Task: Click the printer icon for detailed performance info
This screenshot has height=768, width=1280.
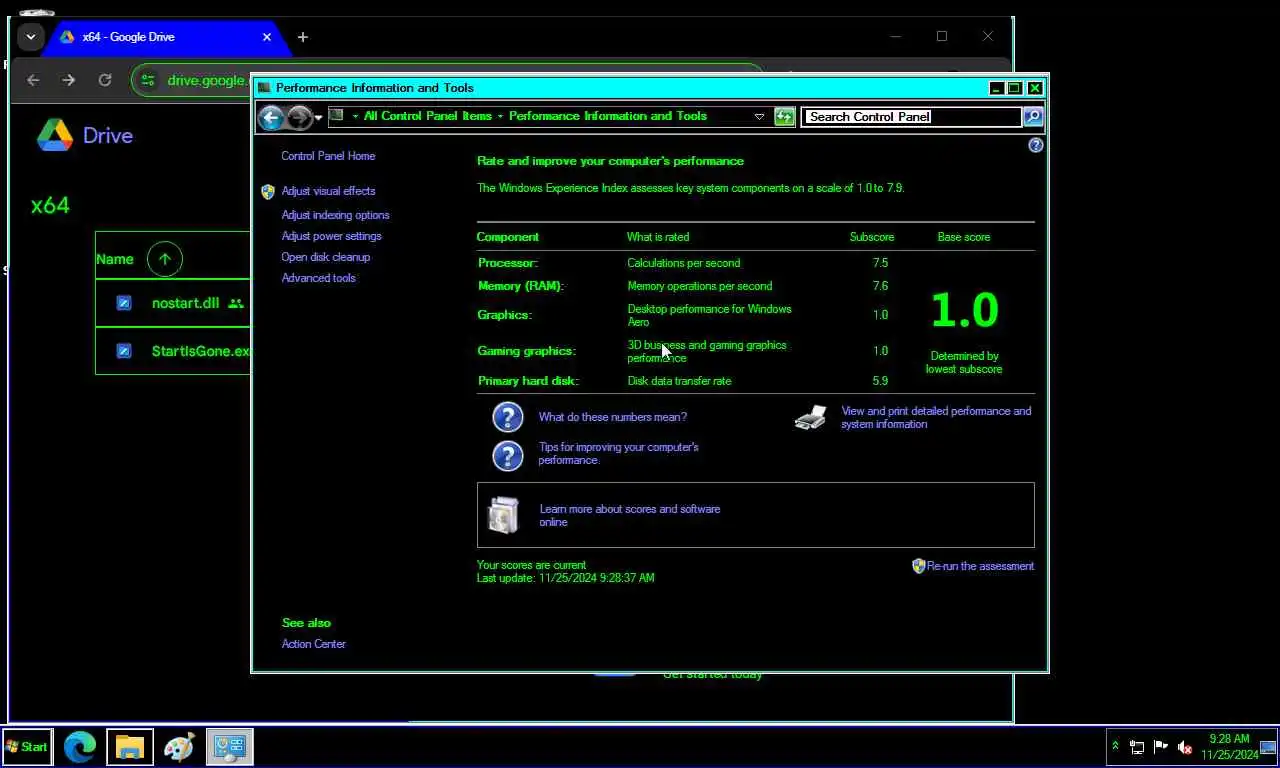Action: coord(811,417)
